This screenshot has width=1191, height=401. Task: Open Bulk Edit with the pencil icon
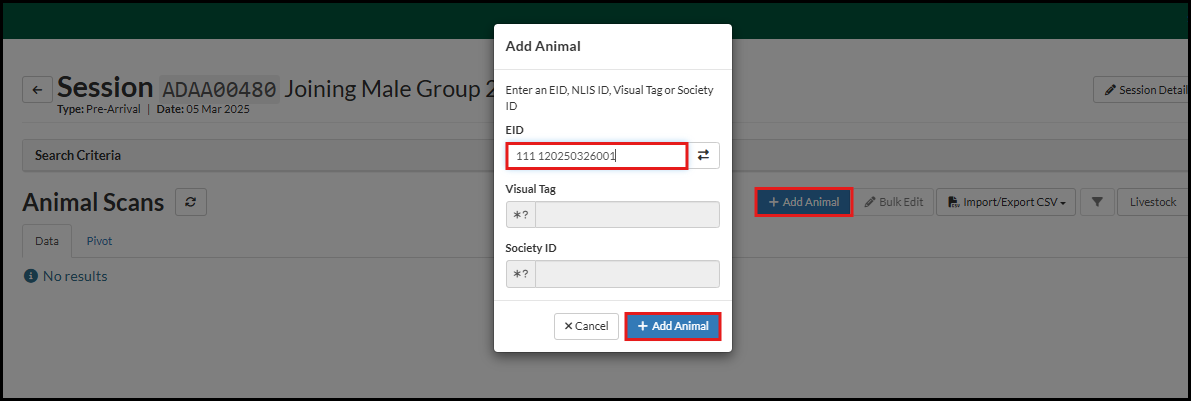894,202
